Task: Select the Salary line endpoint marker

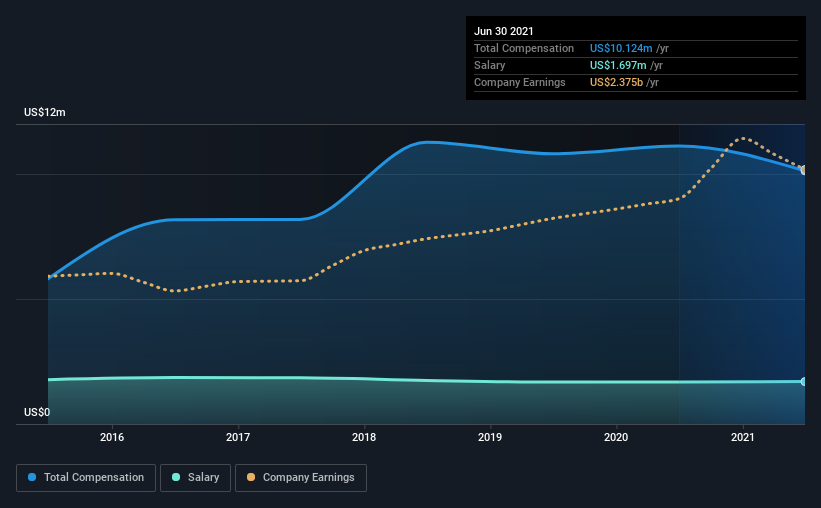Action: [x=804, y=381]
